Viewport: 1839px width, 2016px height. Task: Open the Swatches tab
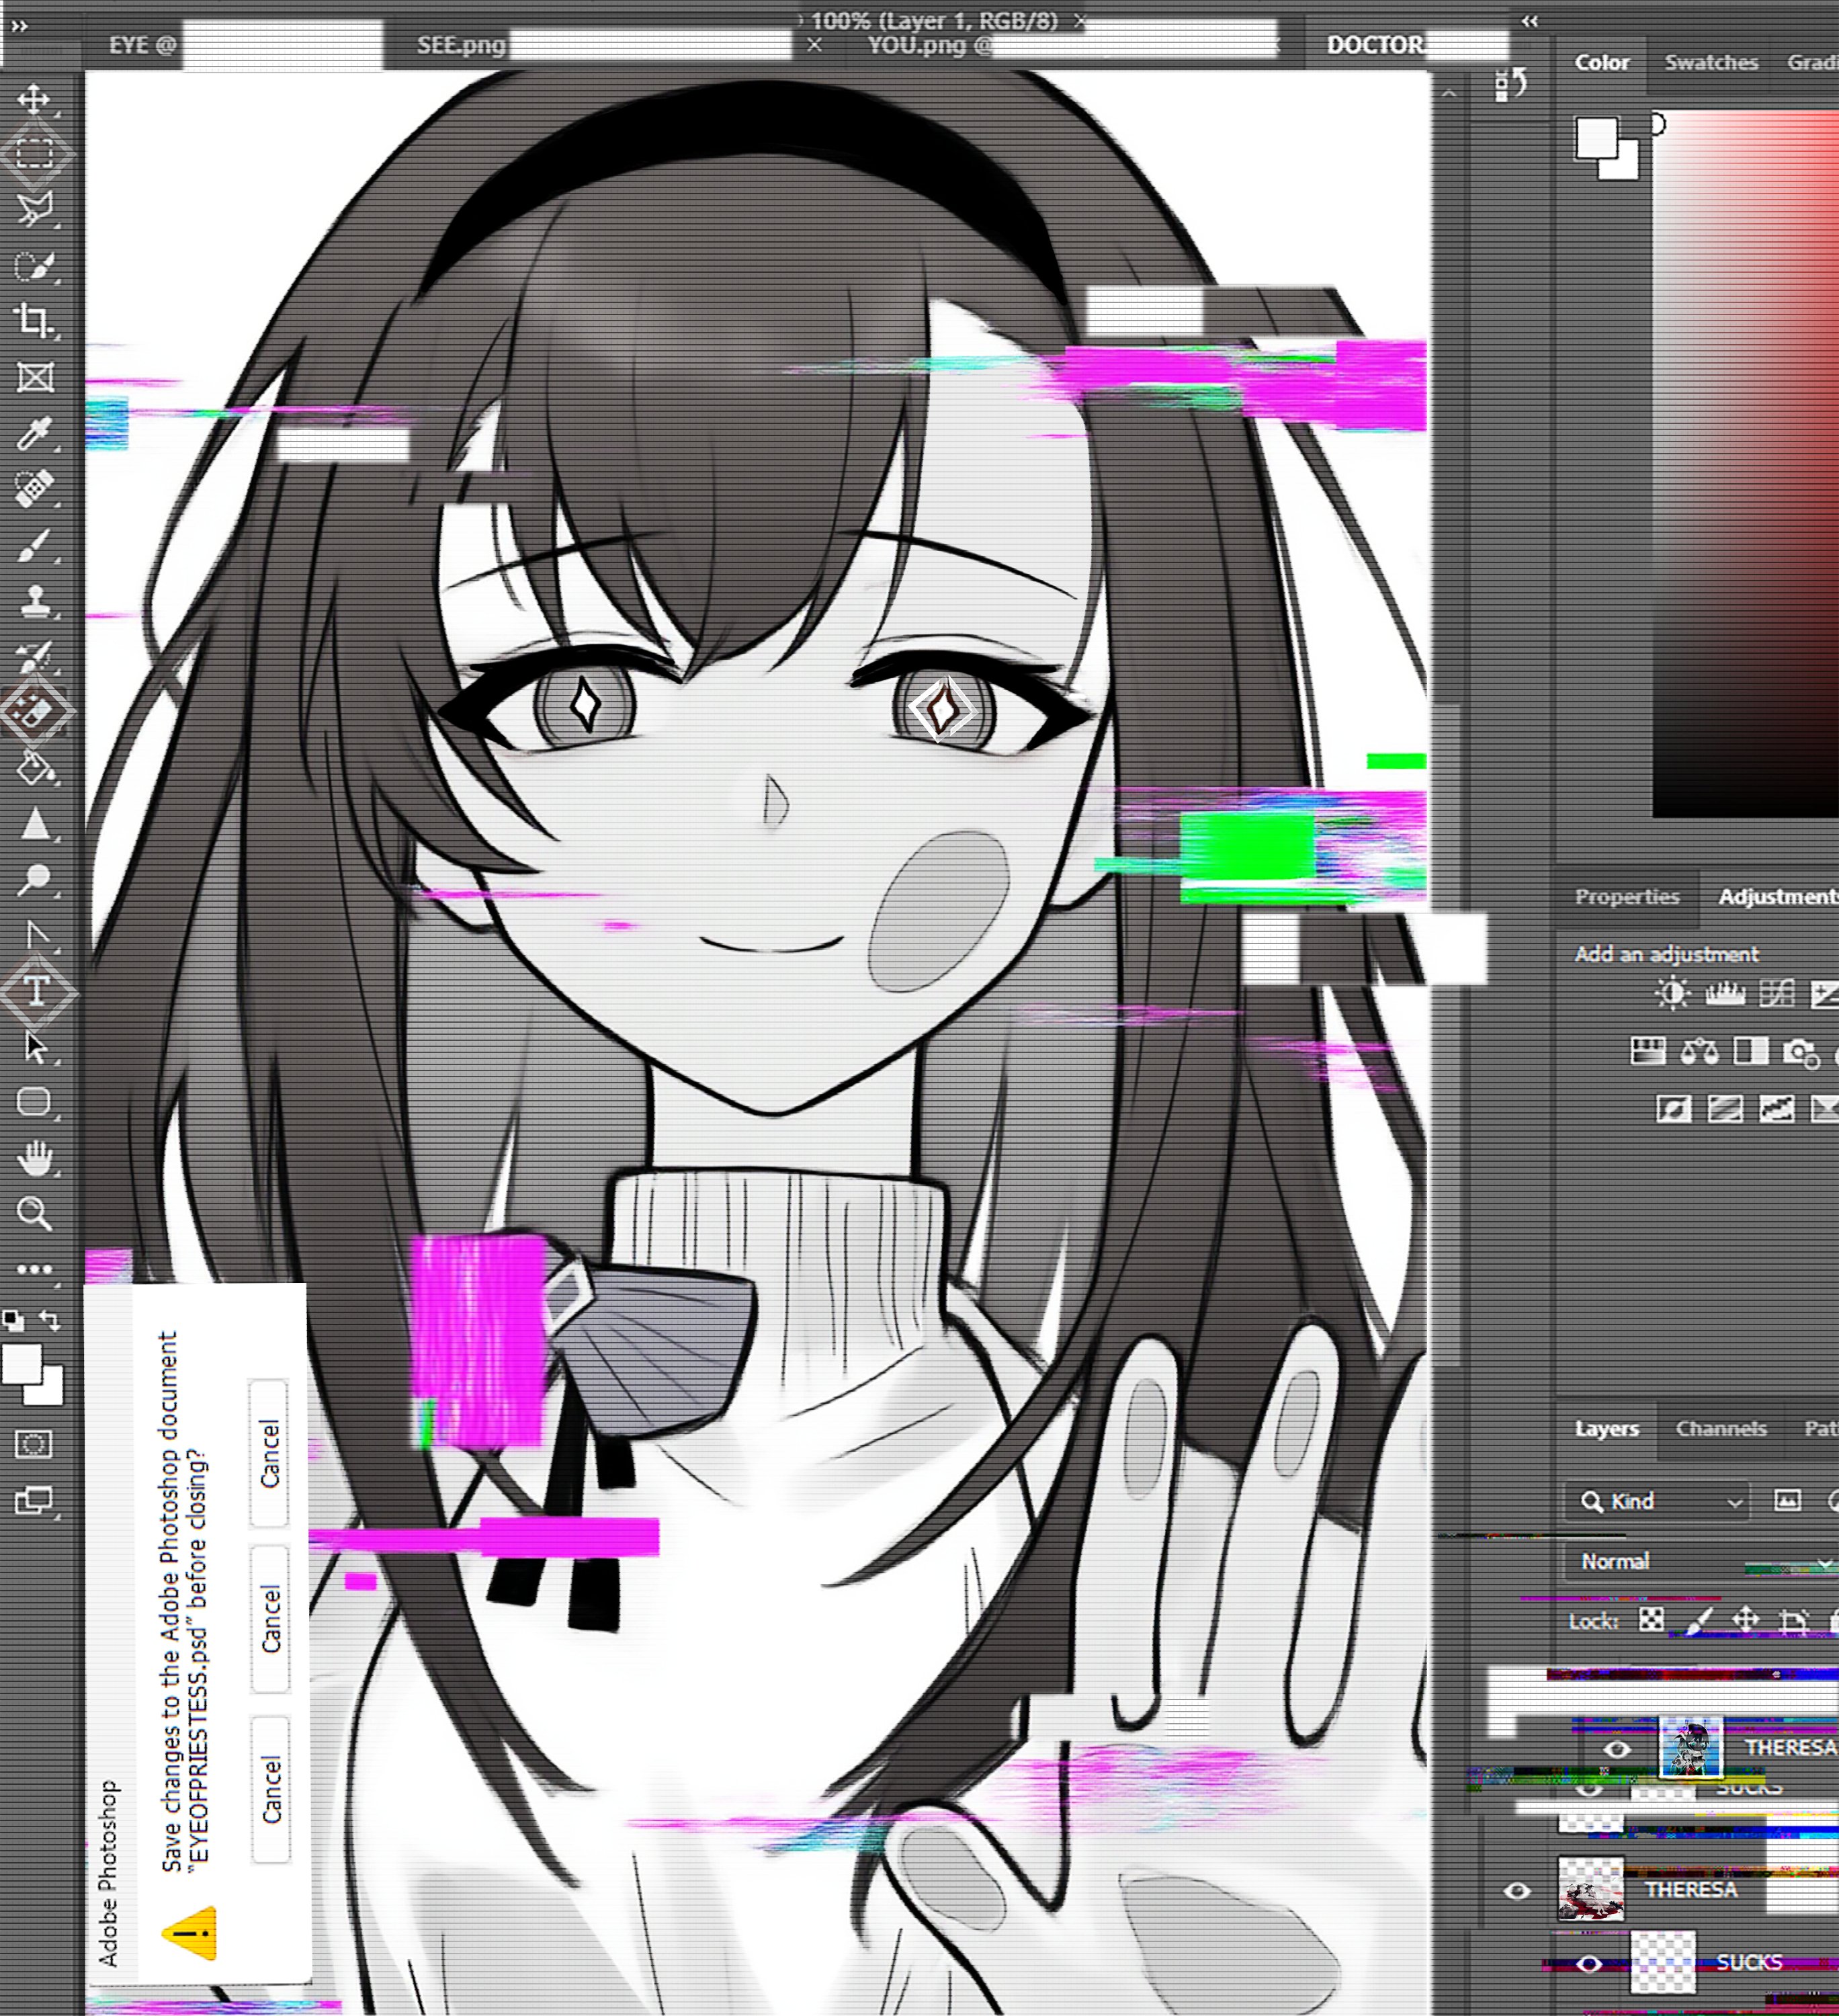1710,62
